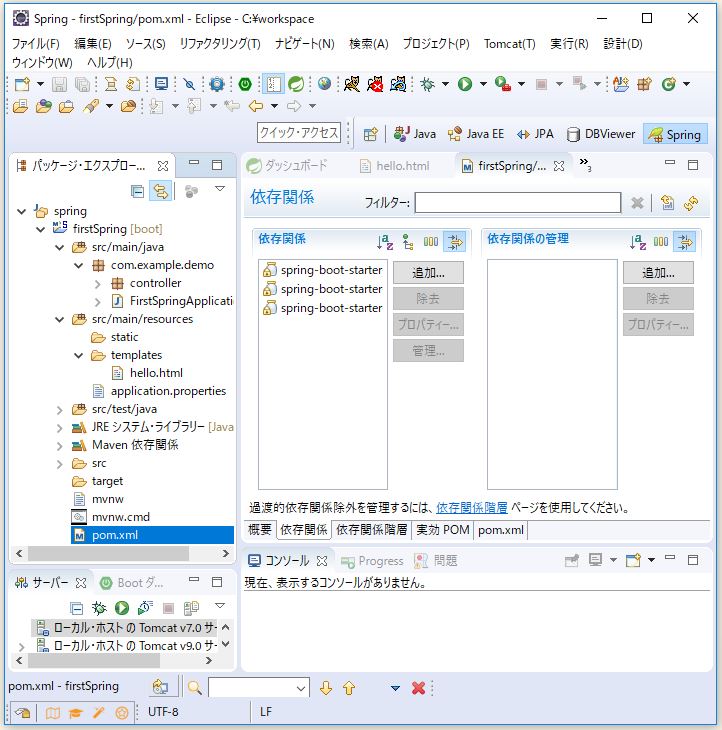Click the clear filter X icon

point(637,203)
